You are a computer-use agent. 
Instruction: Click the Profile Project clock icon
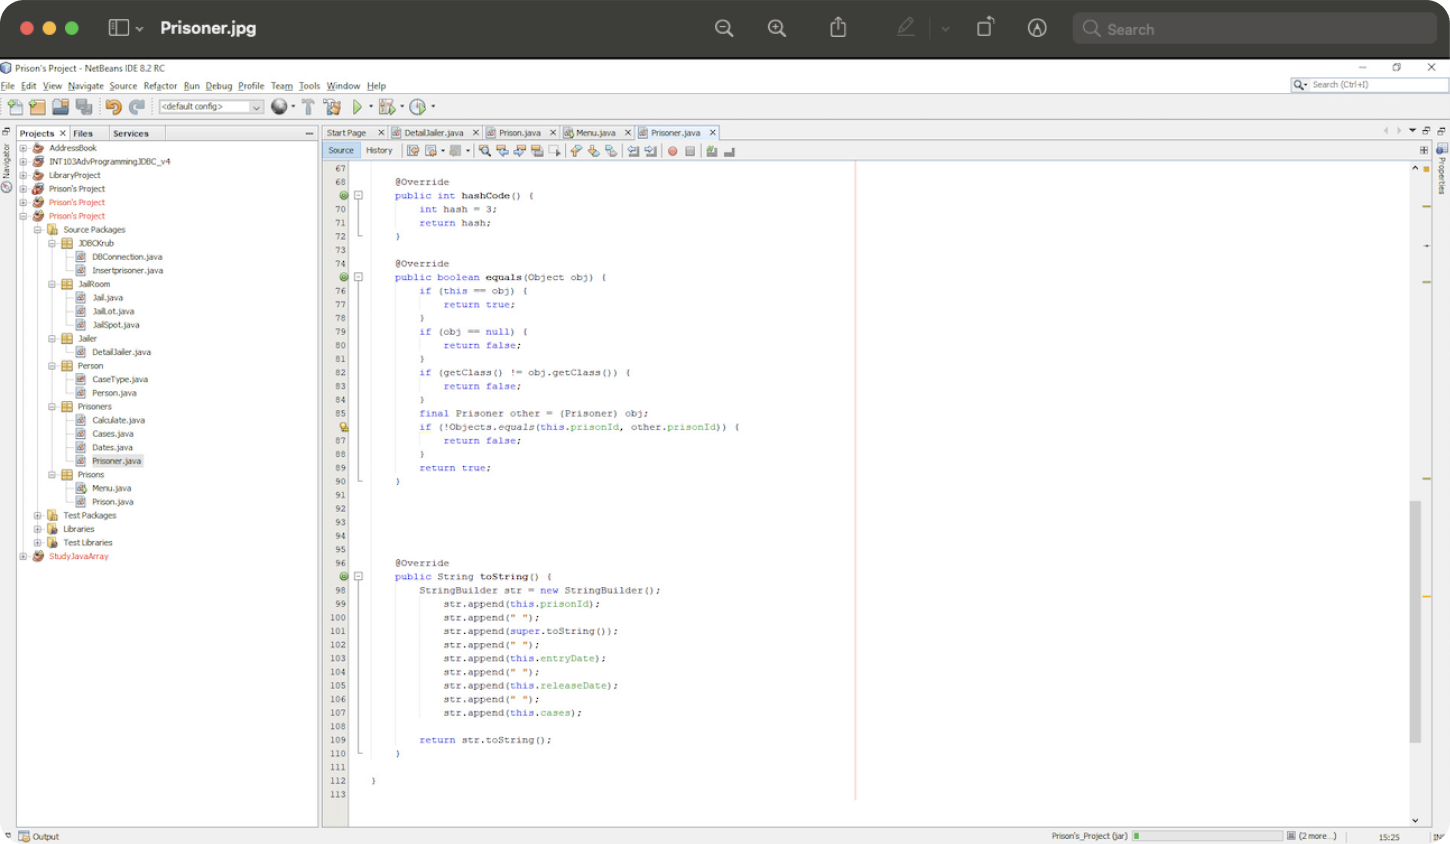pos(418,107)
